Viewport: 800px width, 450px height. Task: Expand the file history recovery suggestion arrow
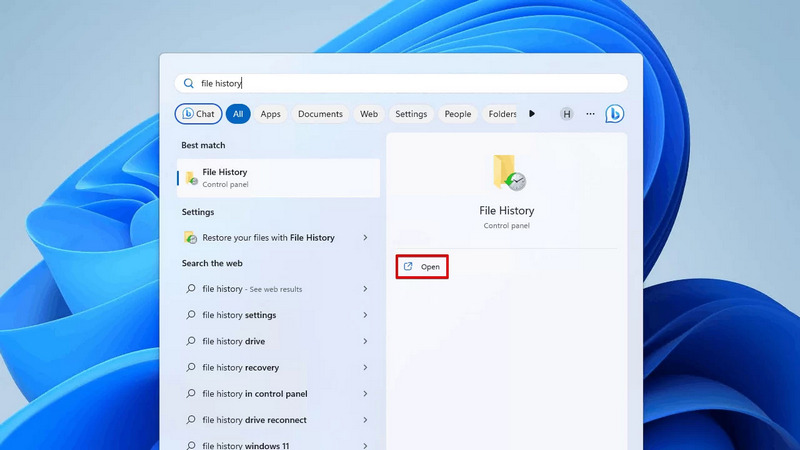tap(365, 368)
